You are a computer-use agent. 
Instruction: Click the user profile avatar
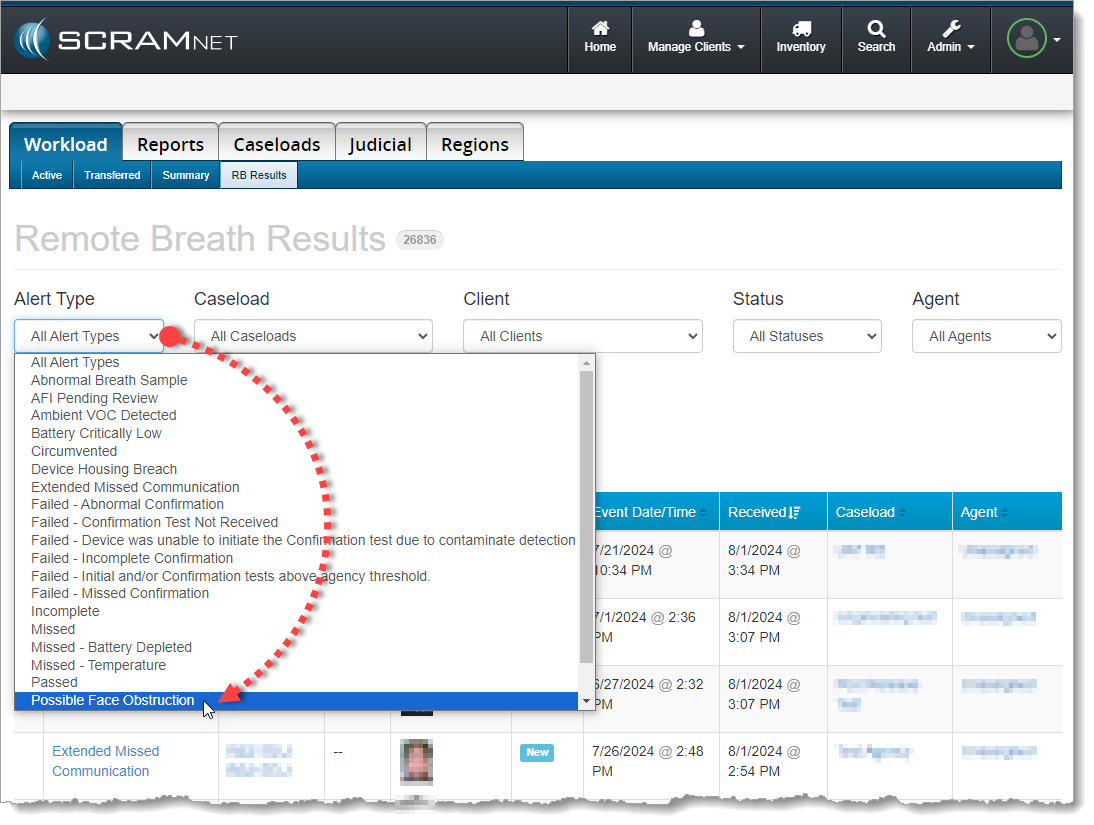(x=1026, y=39)
